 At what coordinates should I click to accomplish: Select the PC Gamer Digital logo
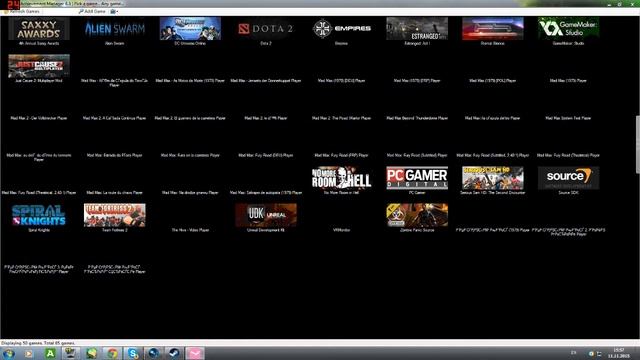coord(417,178)
